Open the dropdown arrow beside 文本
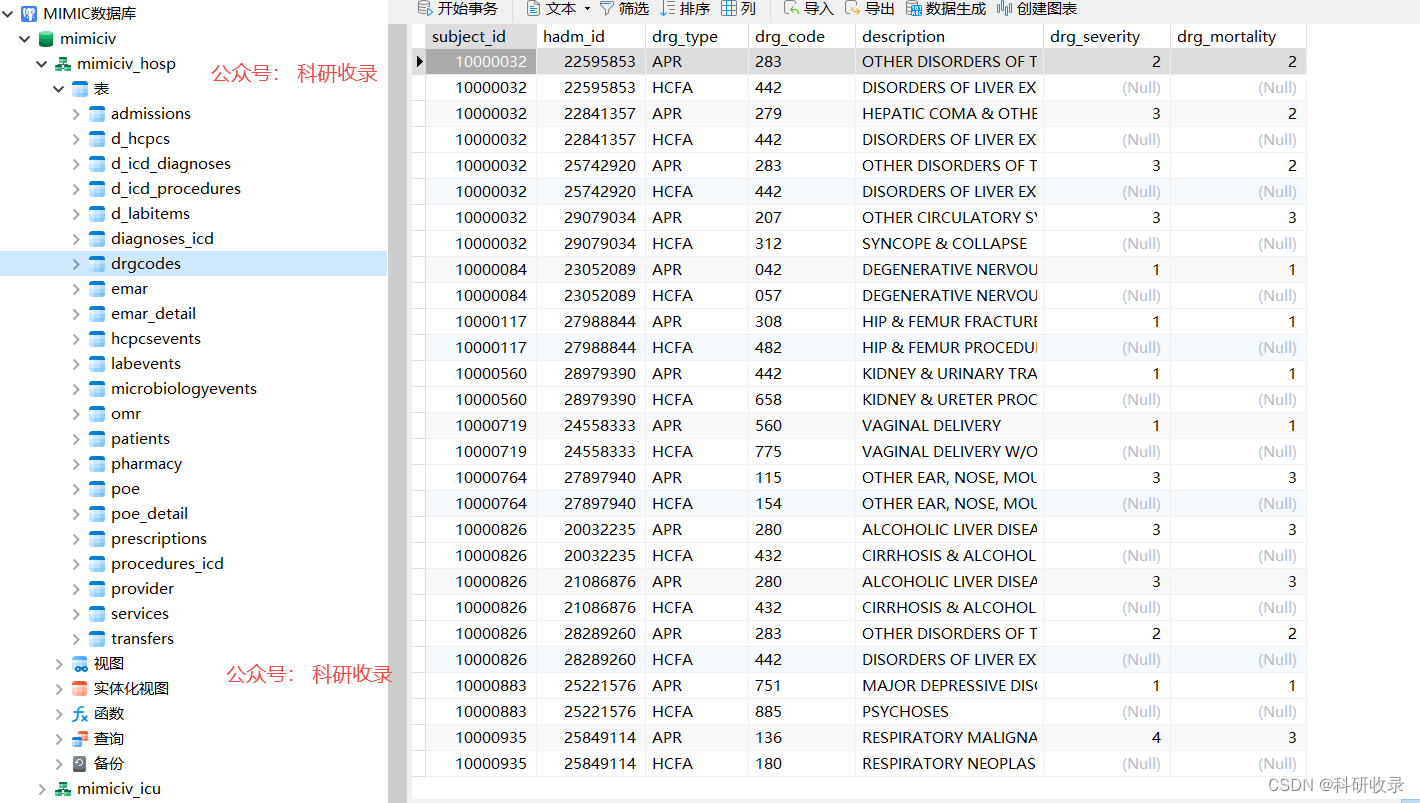The width and height of the screenshot is (1420, 803). point(585,9)
